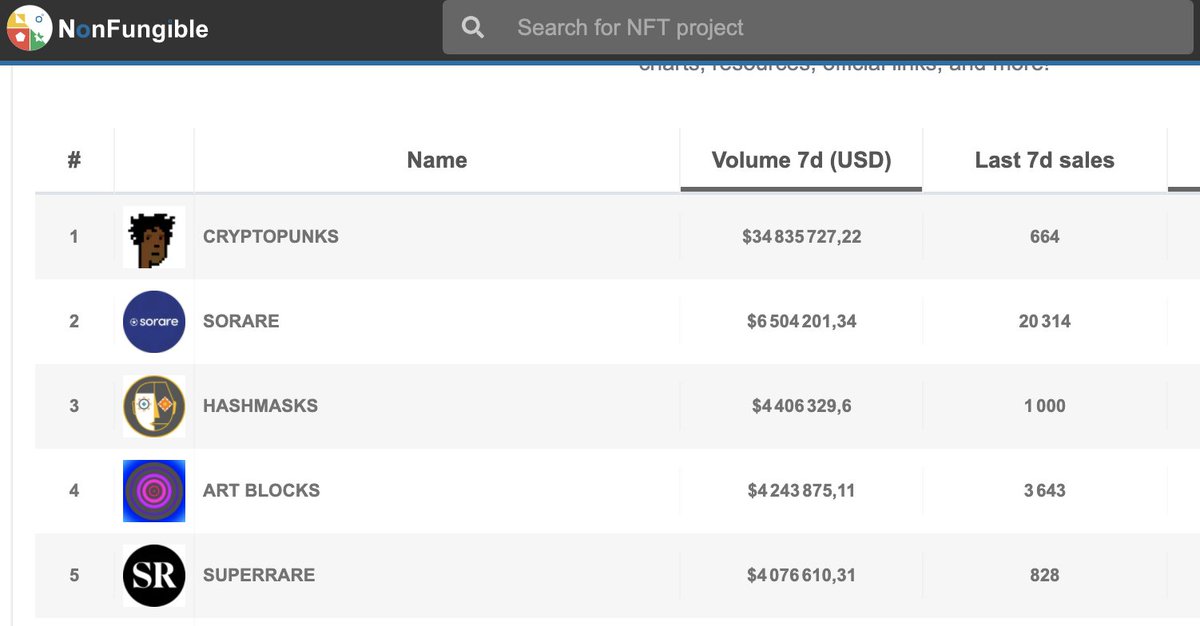The width and height of the screenshot is (1200, 626).
Task: Sort table by Name column
Action: click(437, 160)
